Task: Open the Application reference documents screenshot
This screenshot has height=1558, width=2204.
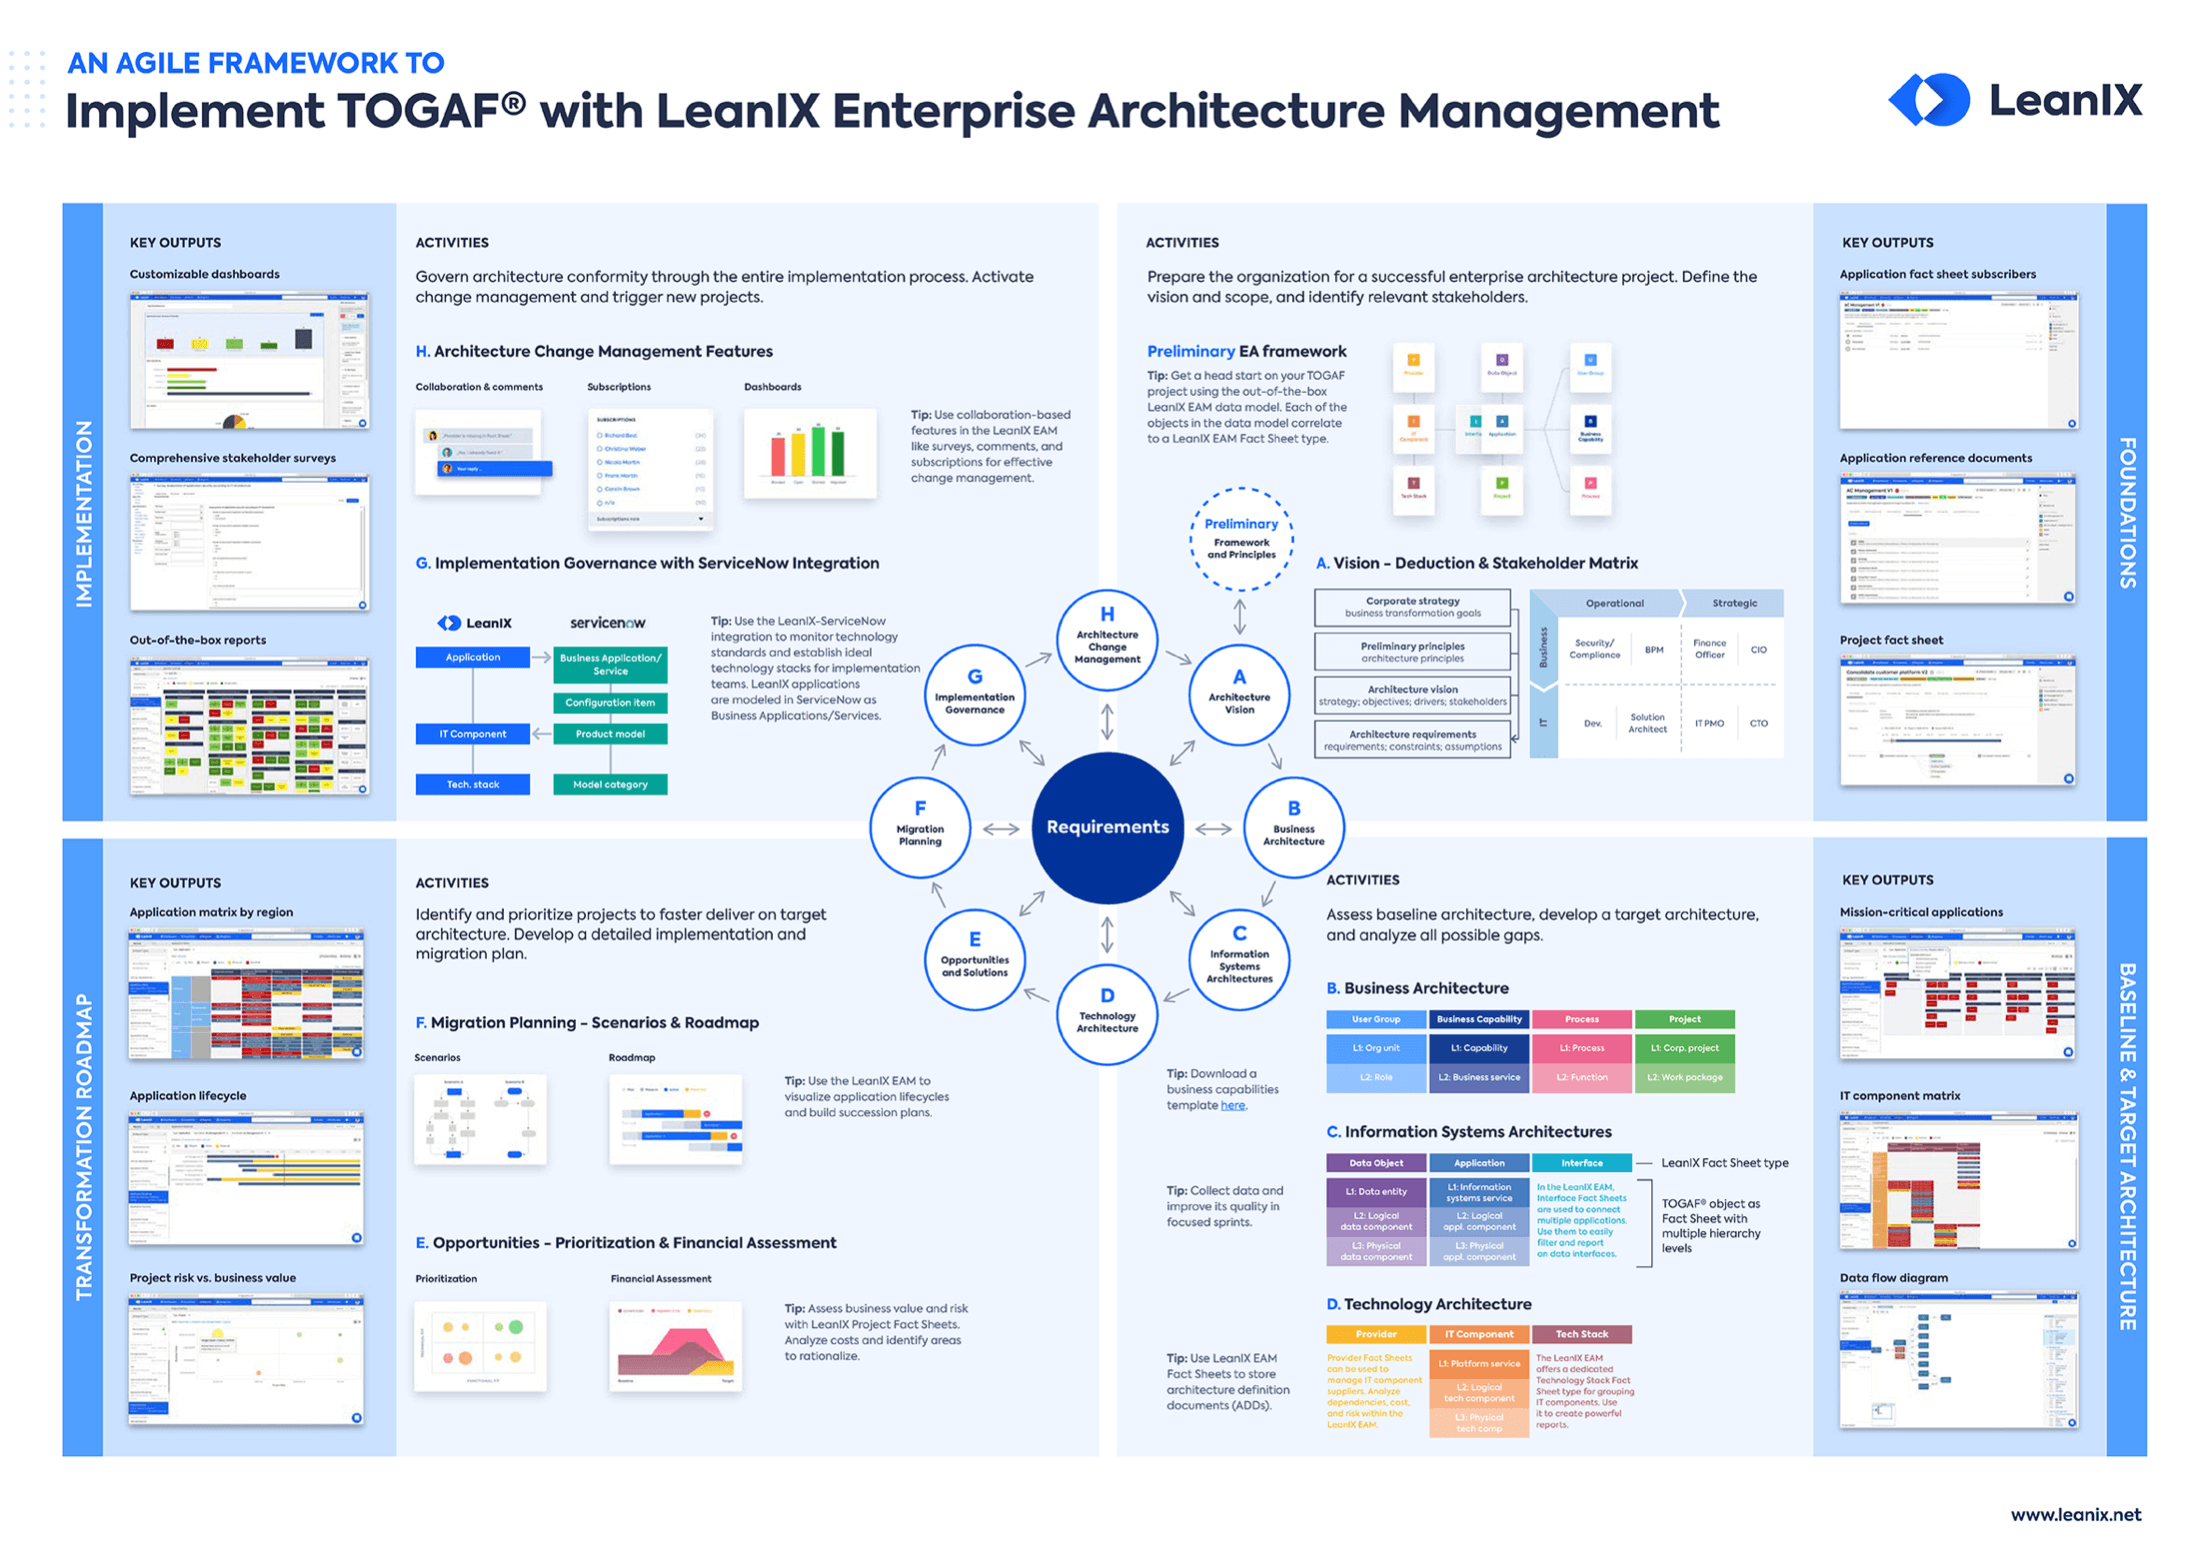Action: pos(1958,540)
